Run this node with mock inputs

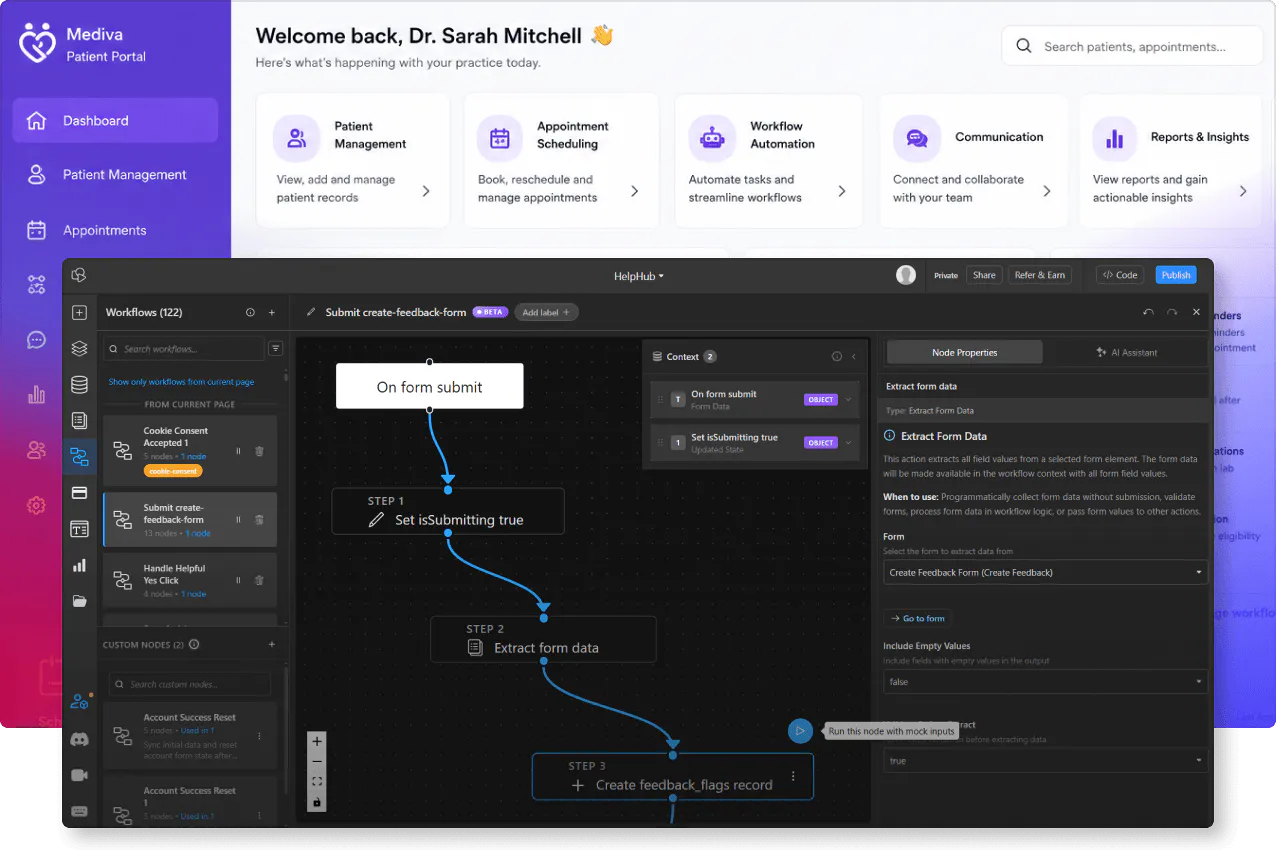tap(799, 731)
